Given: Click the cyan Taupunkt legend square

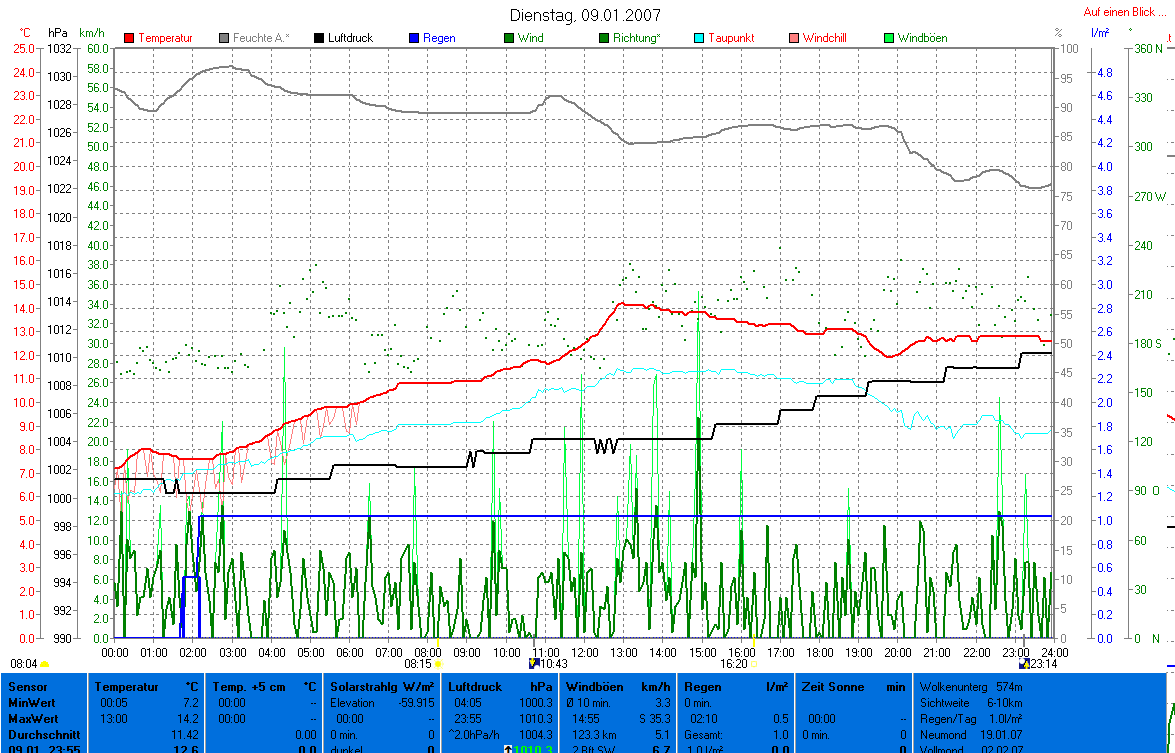Looking at the screenshot, I should pyautogui.click(x=699, y=38).
